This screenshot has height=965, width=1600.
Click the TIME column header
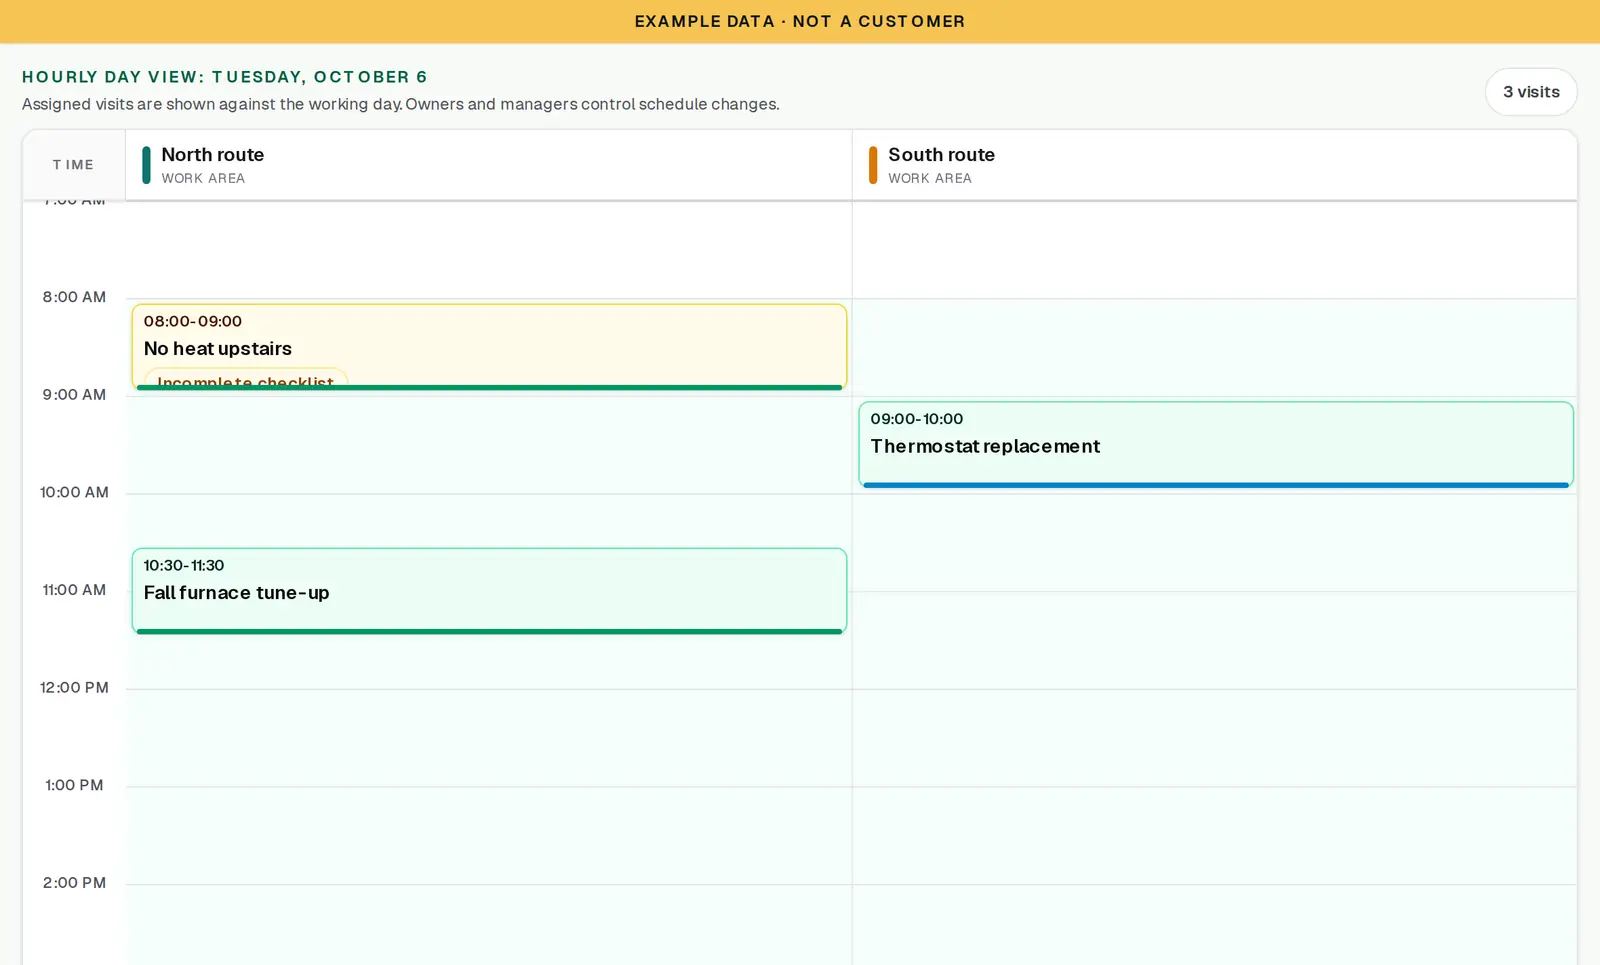tap(74, 165)
